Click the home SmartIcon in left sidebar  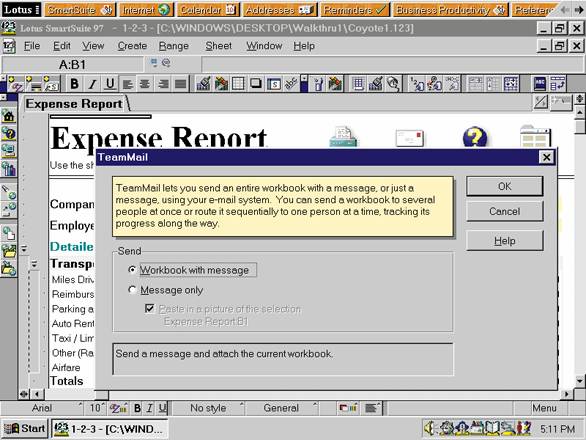coord(8,116)
